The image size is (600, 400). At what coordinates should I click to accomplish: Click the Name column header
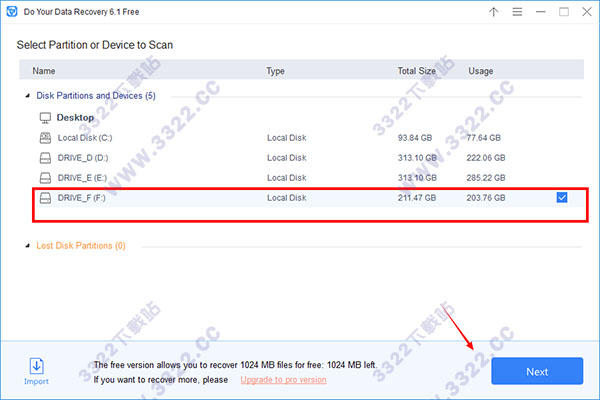44,71
